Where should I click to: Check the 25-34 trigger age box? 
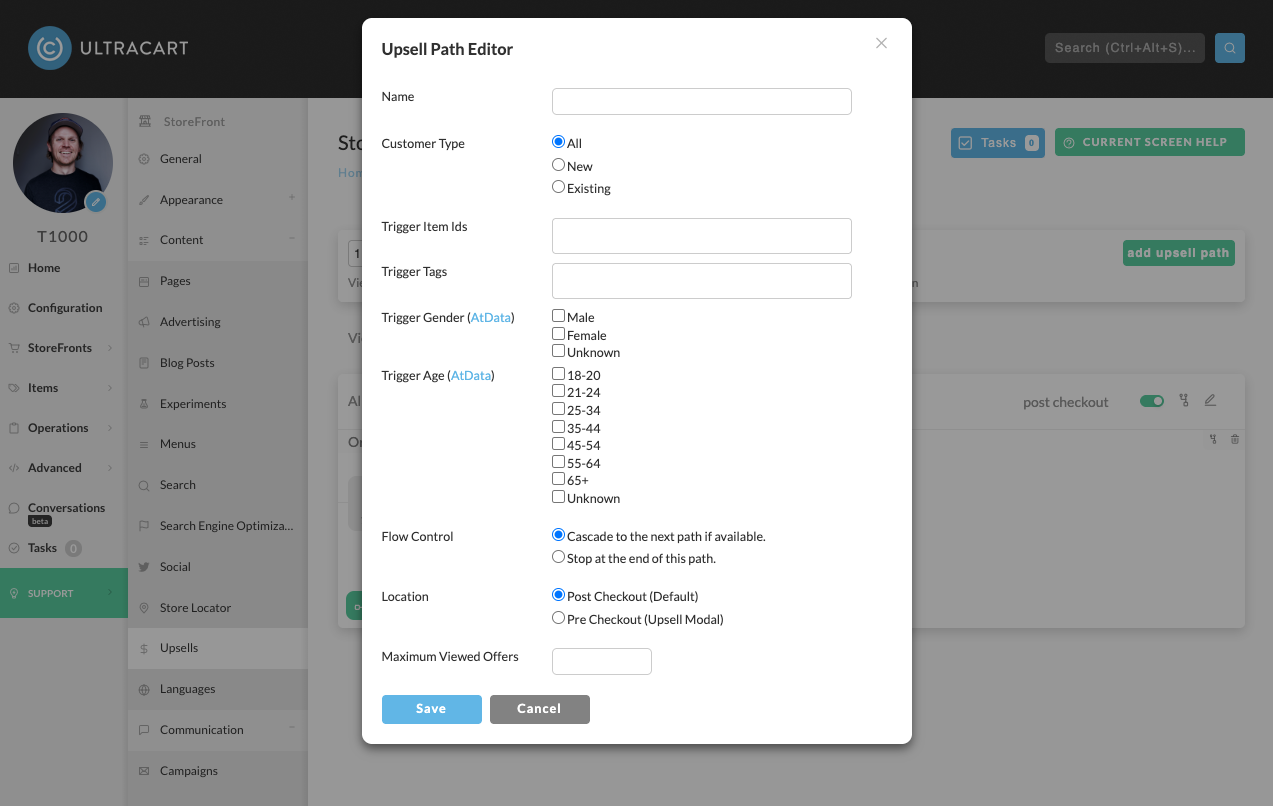click(559, 409)
